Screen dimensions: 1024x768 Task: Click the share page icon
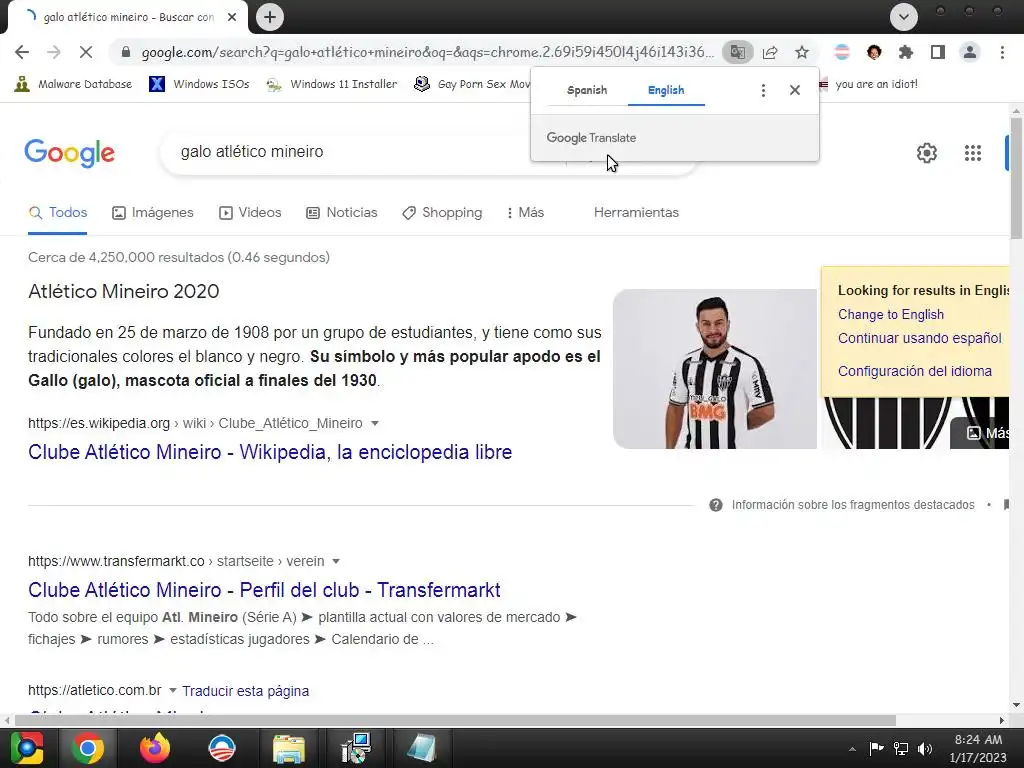[x=770, y=52]
